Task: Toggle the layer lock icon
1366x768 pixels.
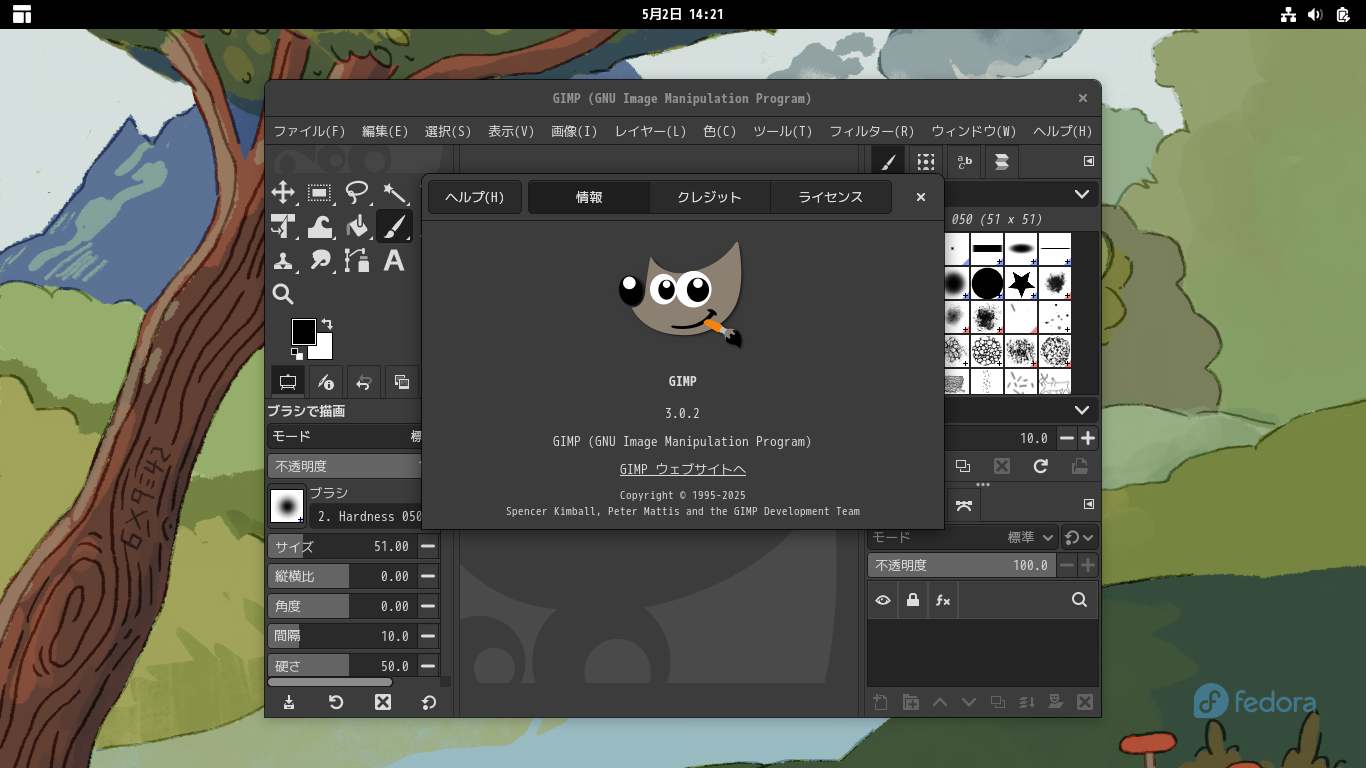Action: click(912, 600)
